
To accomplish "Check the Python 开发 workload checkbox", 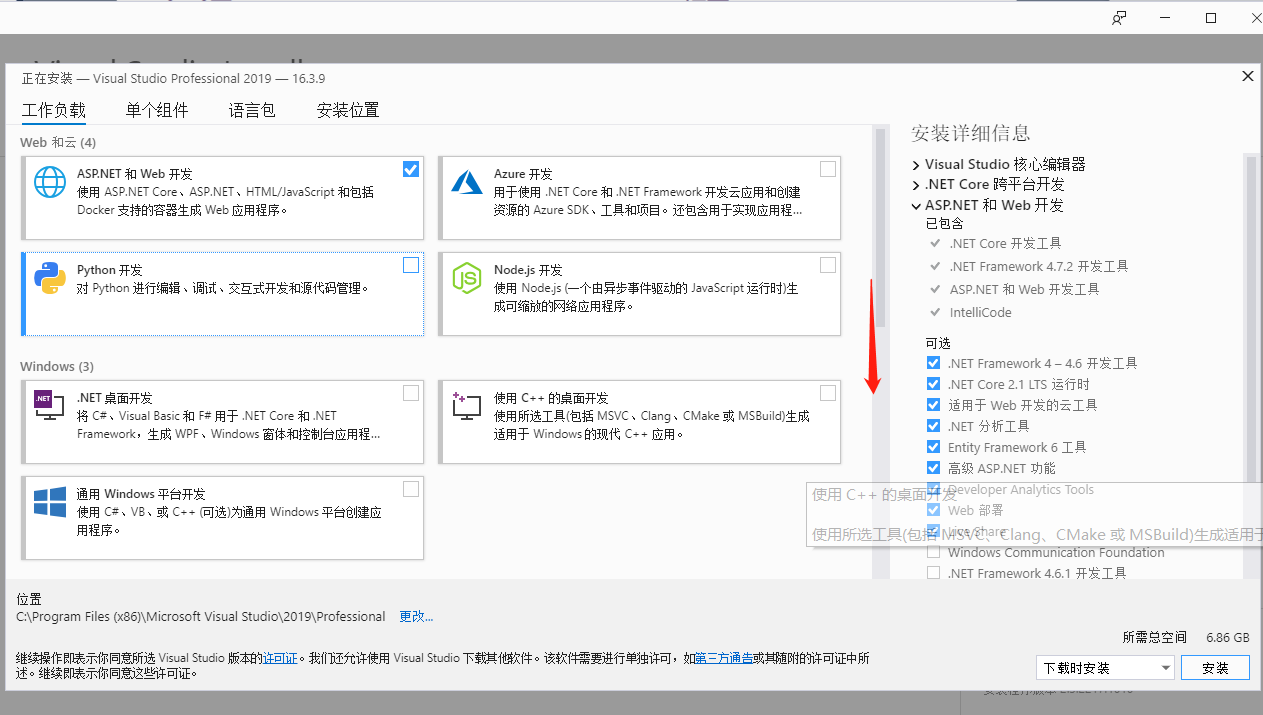I will point(411,265).
